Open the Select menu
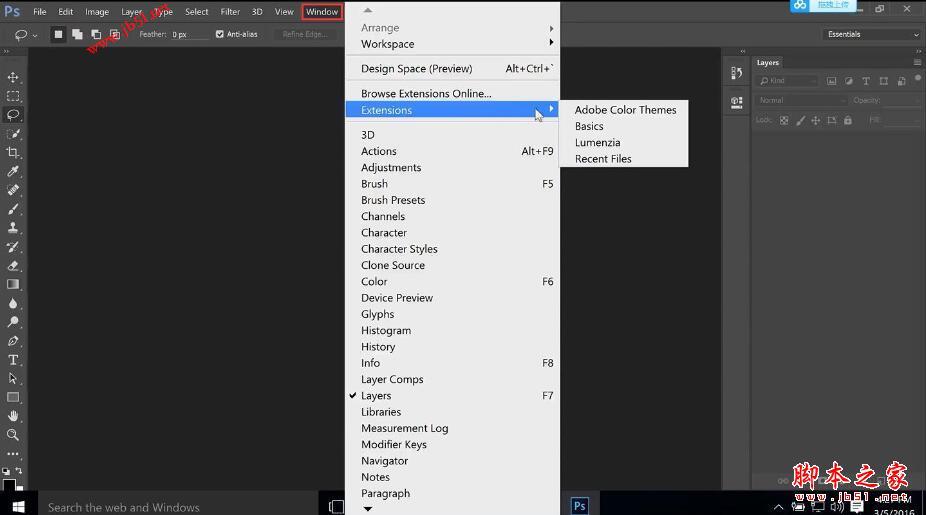This screenshot has width=926, height=515. 196,12
